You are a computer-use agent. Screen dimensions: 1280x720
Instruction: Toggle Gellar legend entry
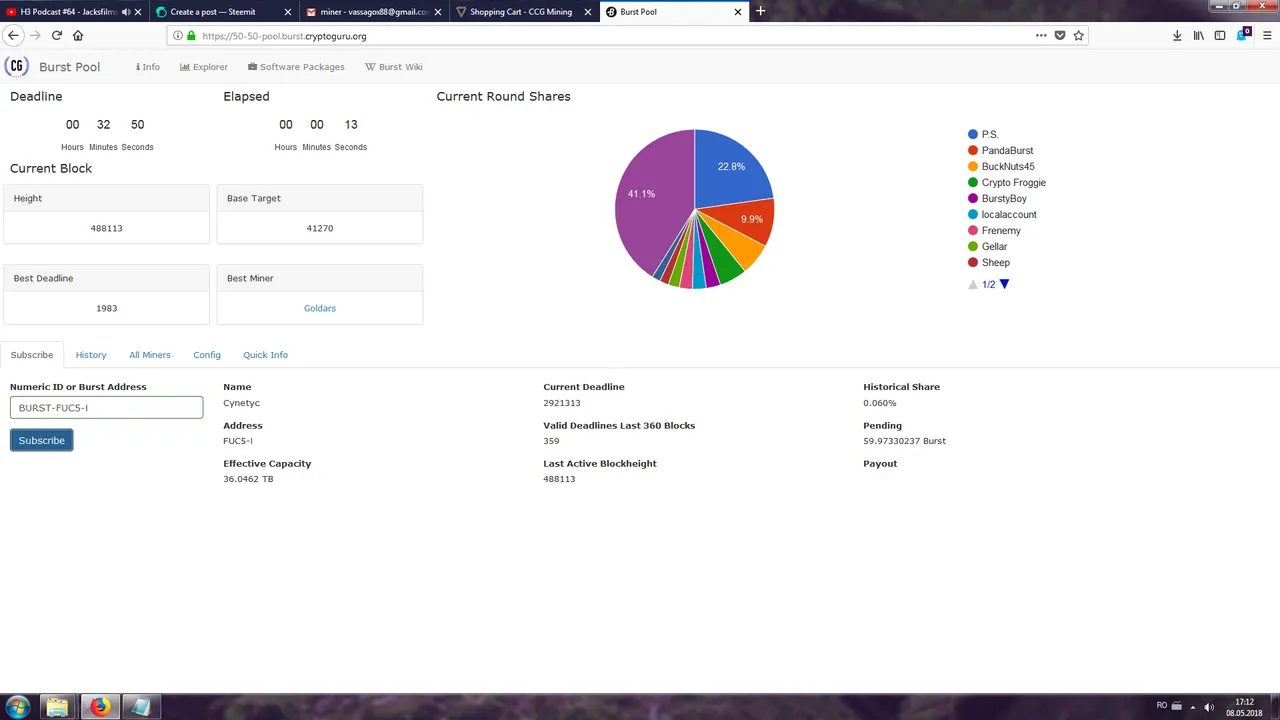pos(988,246)
